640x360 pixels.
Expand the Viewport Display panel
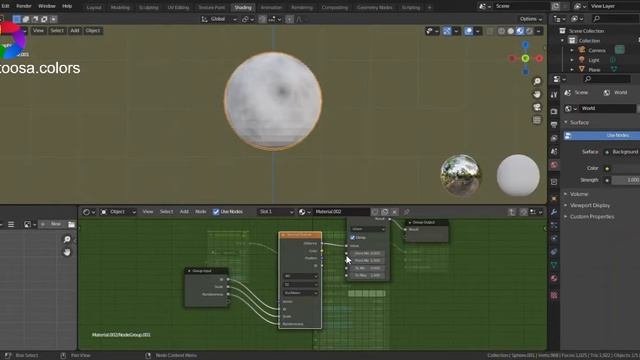[x=587, y=205]
